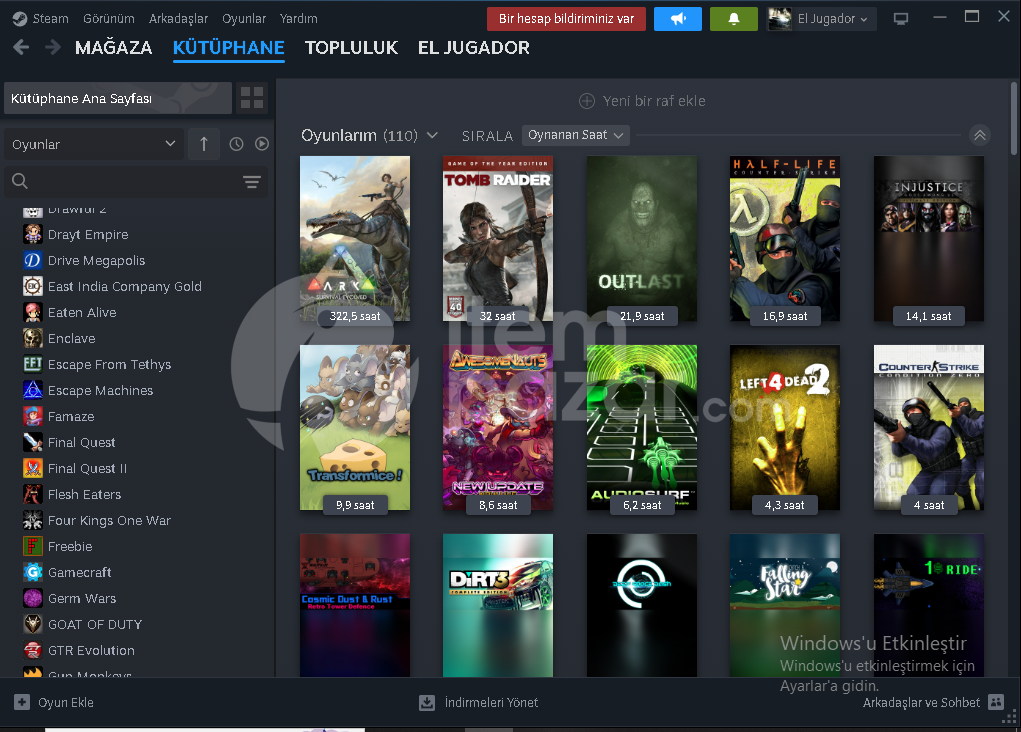Image resolution: width=1021 pixels, height=732 pixels.
Task: Expand the Oyunlarım (110) shelf dropdown
Action: click(432, 135)
